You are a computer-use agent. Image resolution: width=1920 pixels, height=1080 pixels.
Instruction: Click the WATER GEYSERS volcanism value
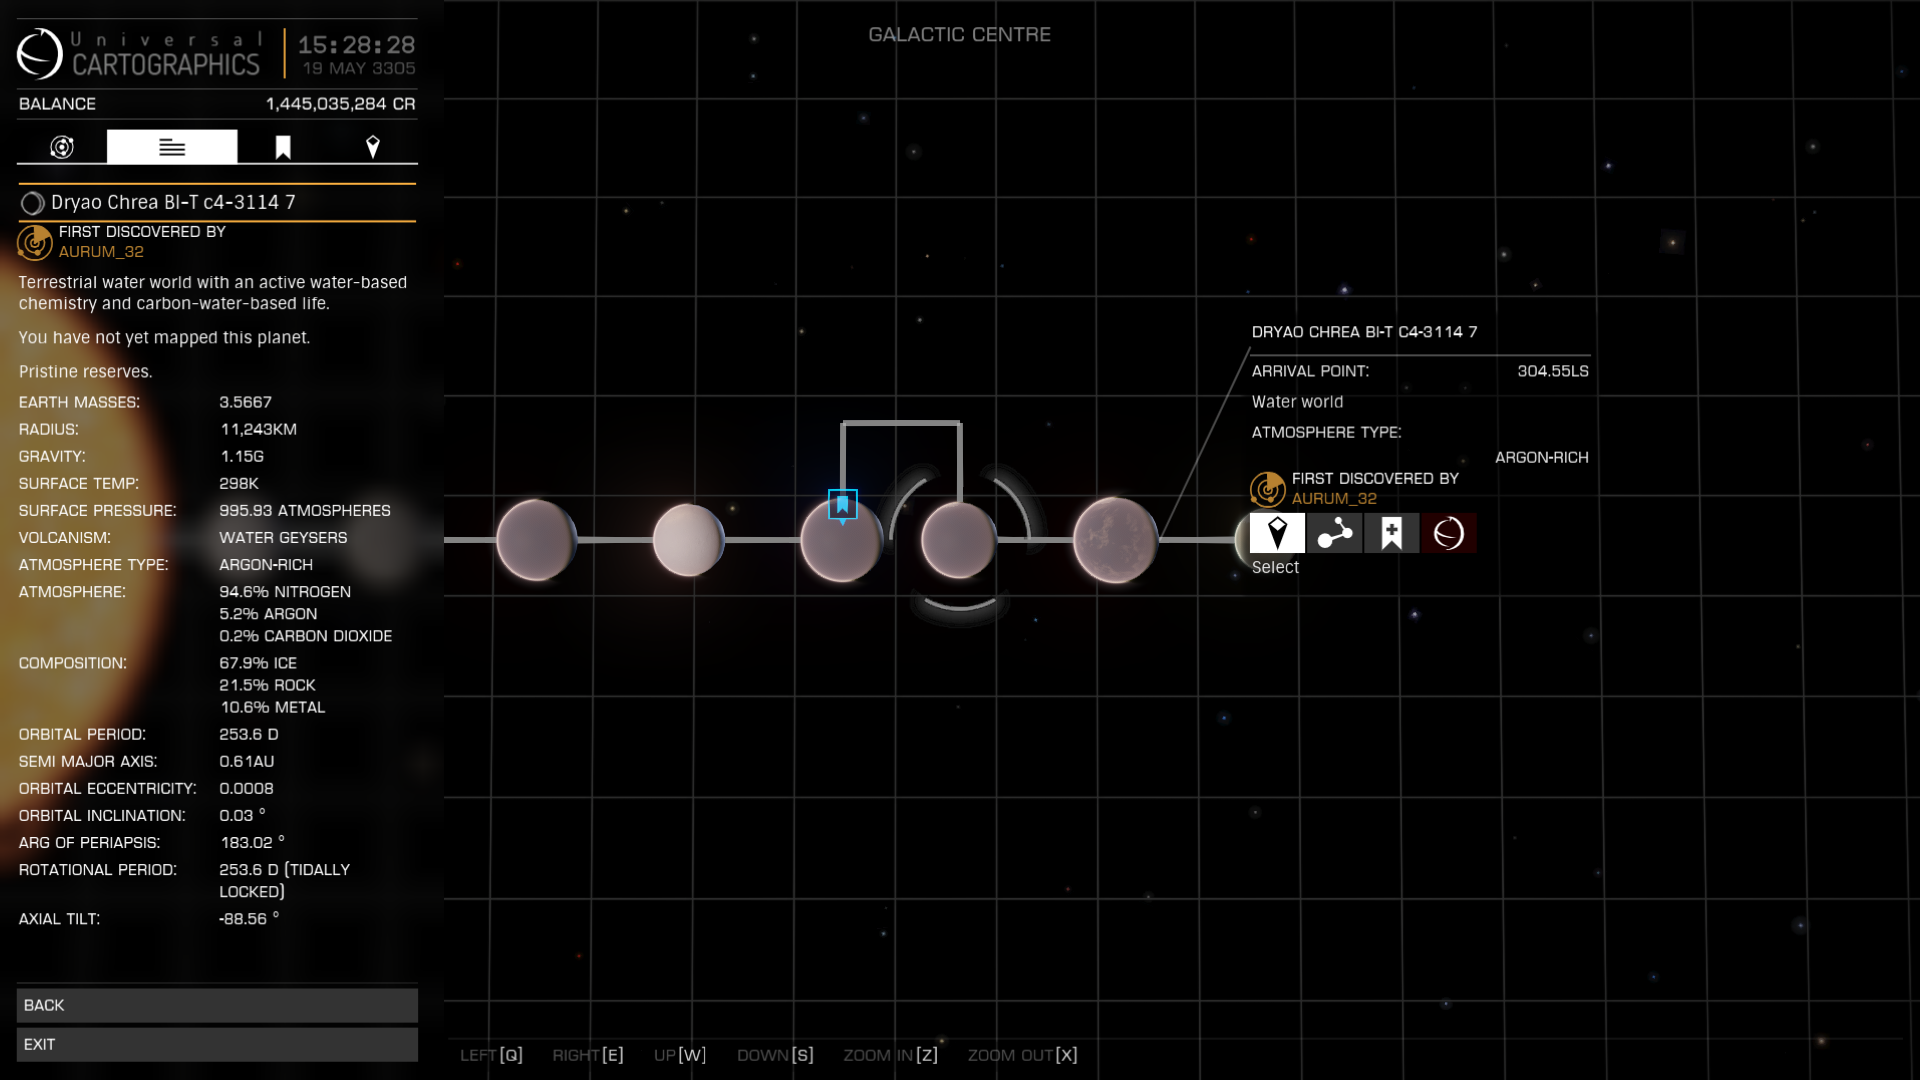point(283,537)
